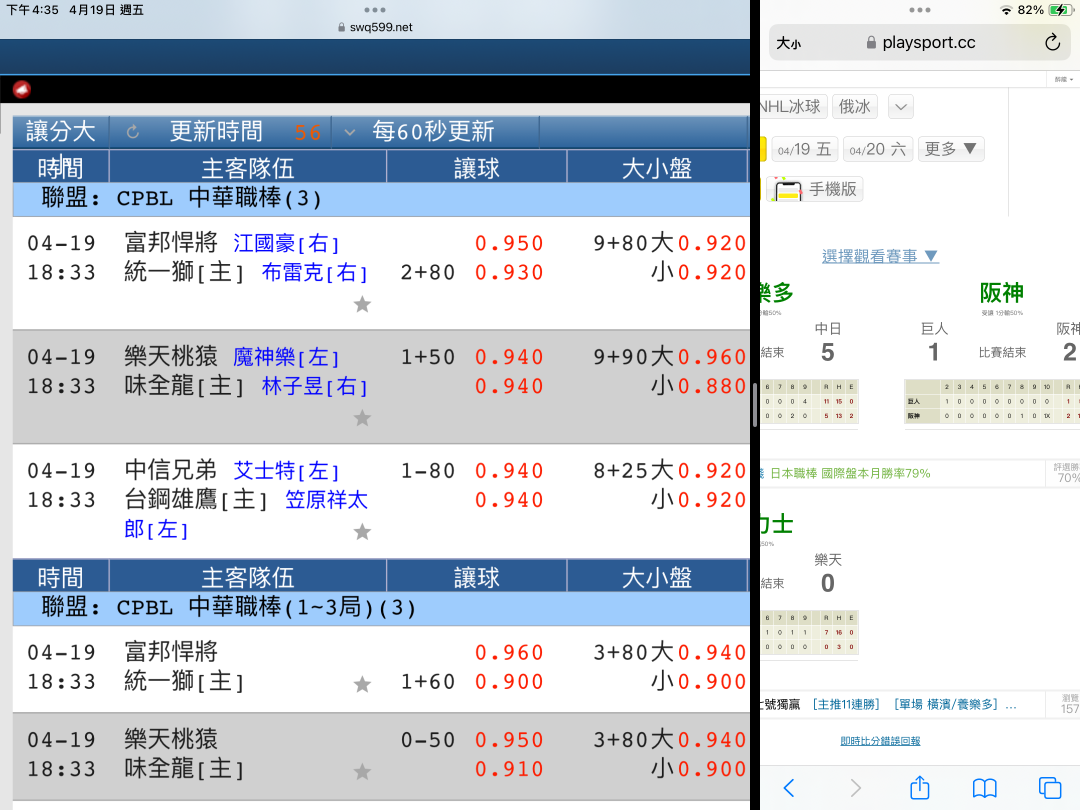Switch to the 俄冰 league tab
The height and width of the screenshot is (810, 1080).
pos(855,107)
